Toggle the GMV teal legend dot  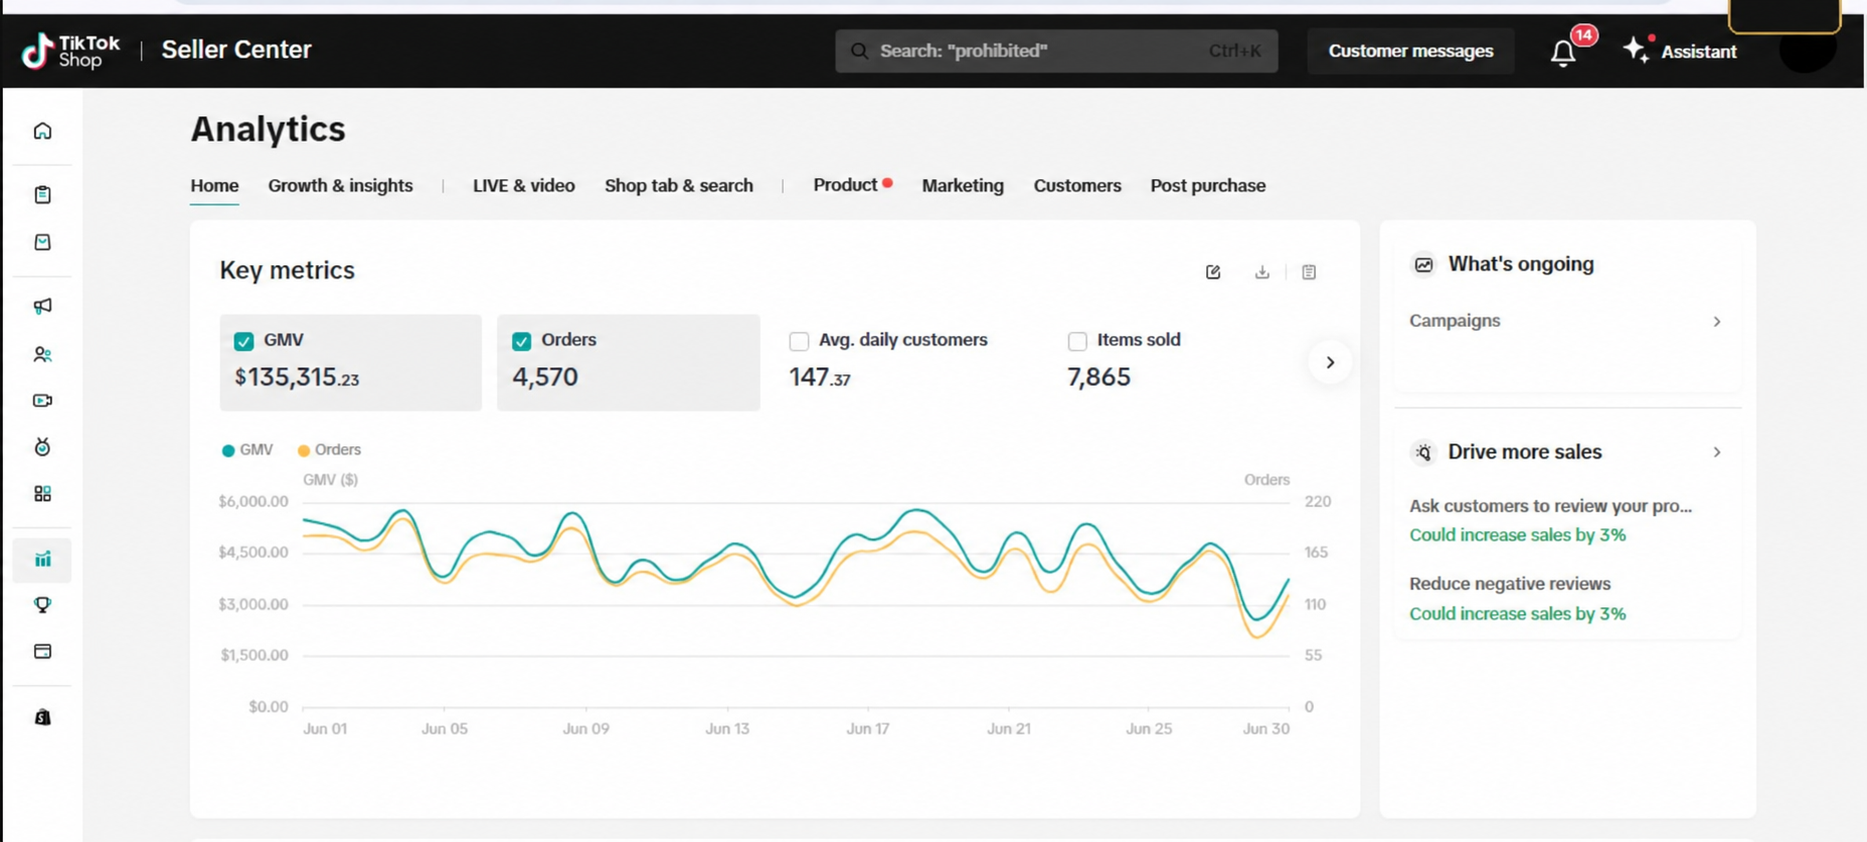pos(228,450)
